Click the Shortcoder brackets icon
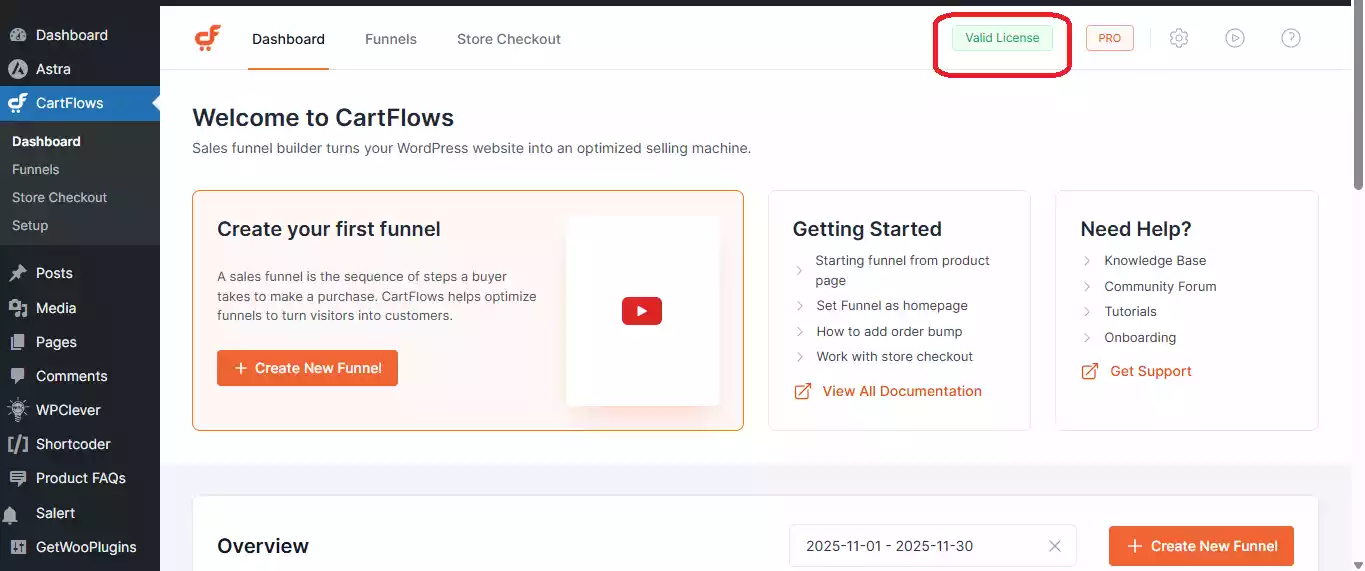This screenshot has height=571, width=1365. 17,444
